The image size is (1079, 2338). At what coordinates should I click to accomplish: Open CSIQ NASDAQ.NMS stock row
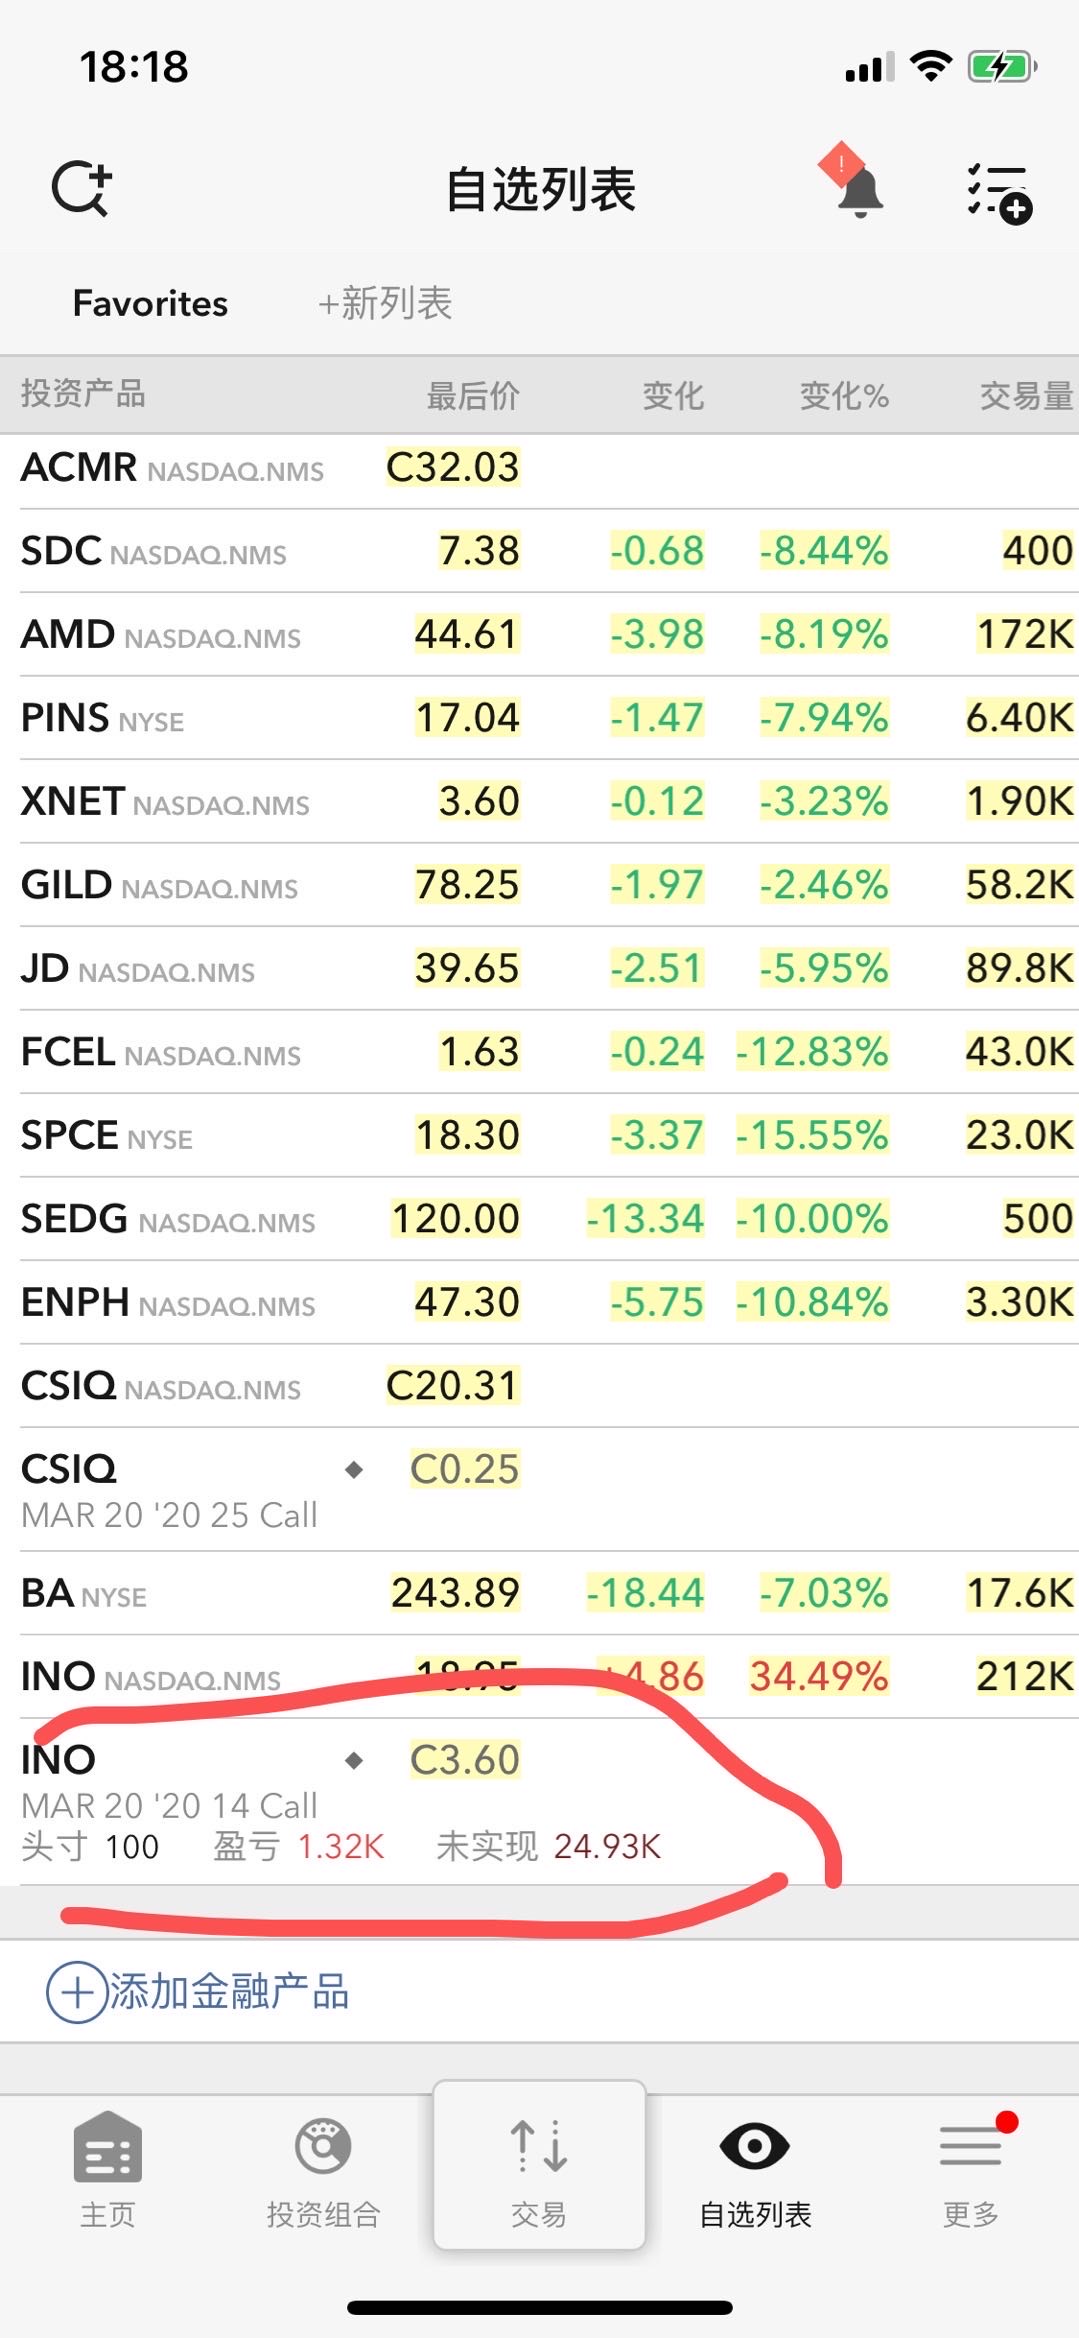click(539, 1386)
